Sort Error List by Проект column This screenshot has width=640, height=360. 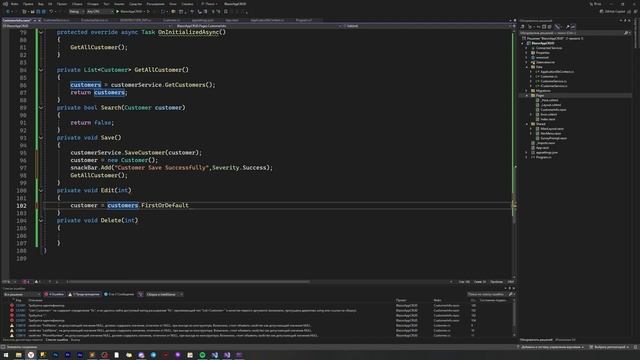[x=401, y=300]
